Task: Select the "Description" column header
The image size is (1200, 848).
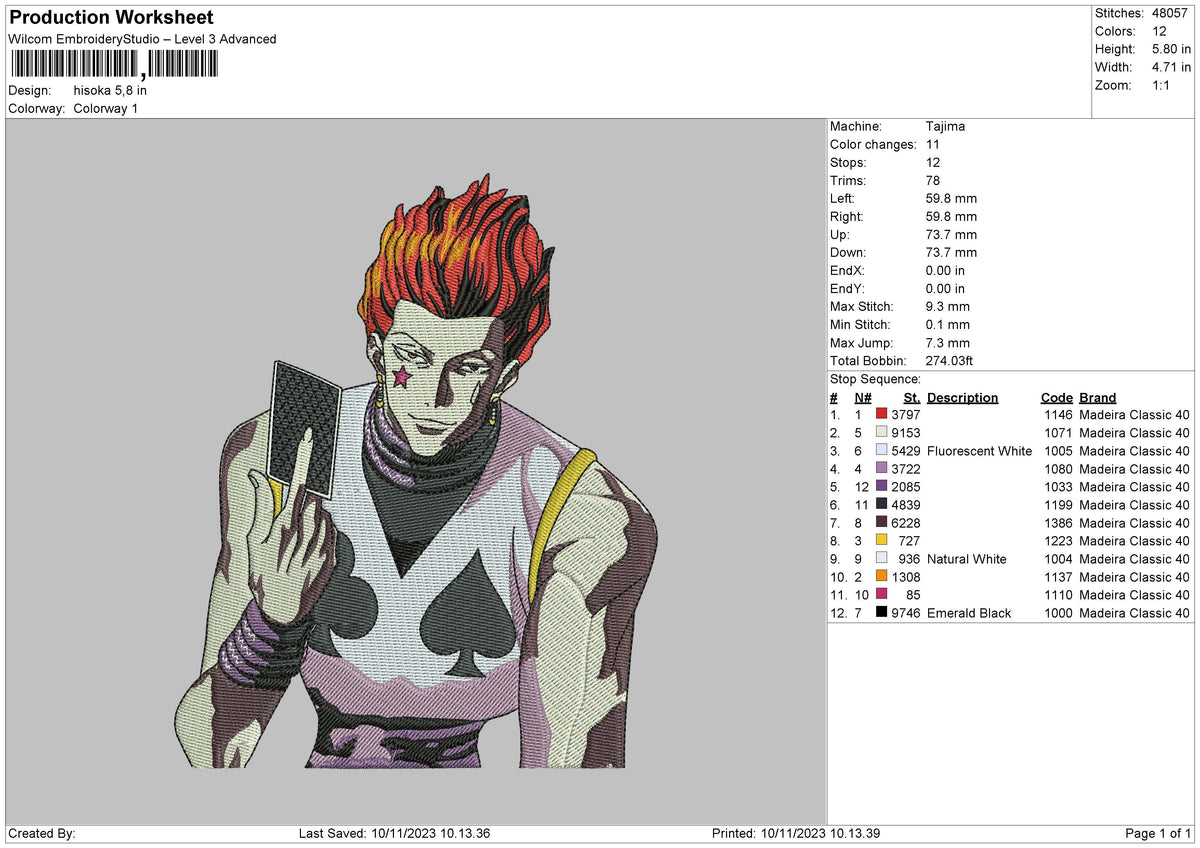Action: click(x=963, y=397)
